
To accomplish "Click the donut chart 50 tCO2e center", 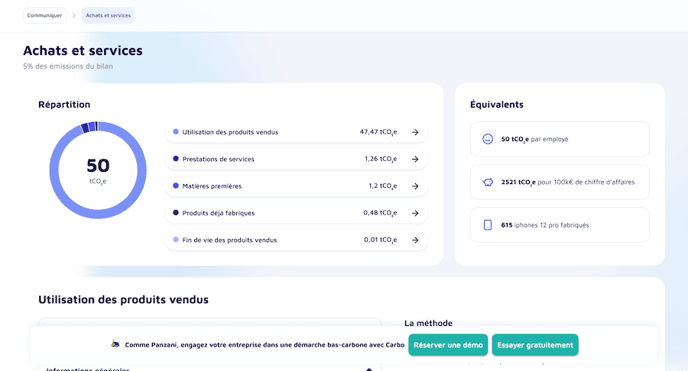I will [98, 170].
